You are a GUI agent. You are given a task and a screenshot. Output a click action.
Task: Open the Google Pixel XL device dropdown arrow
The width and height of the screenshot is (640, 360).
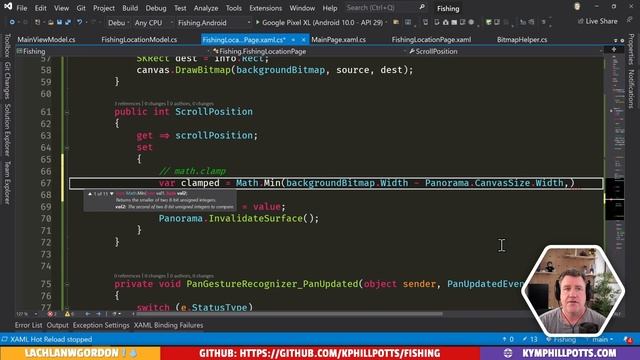[386, 23]
